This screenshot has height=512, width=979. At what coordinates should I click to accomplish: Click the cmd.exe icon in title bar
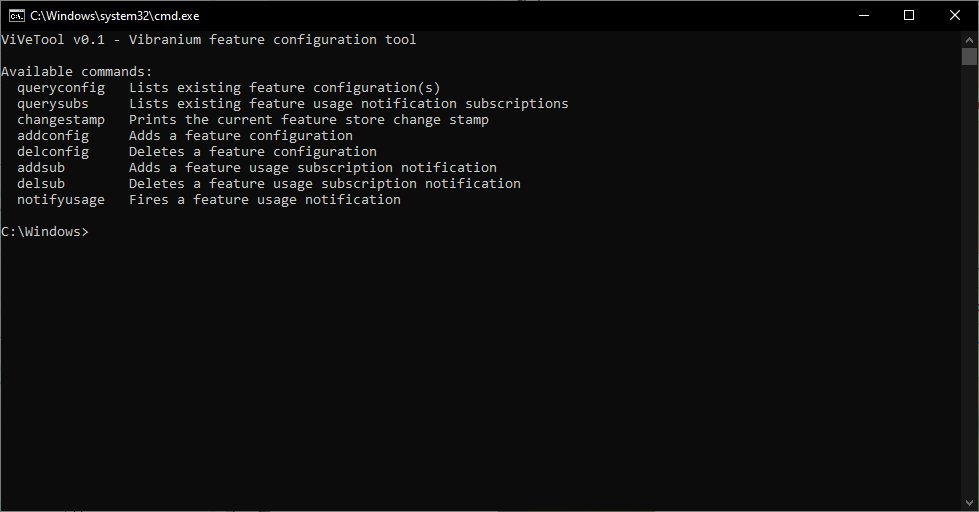coord(17,16)
